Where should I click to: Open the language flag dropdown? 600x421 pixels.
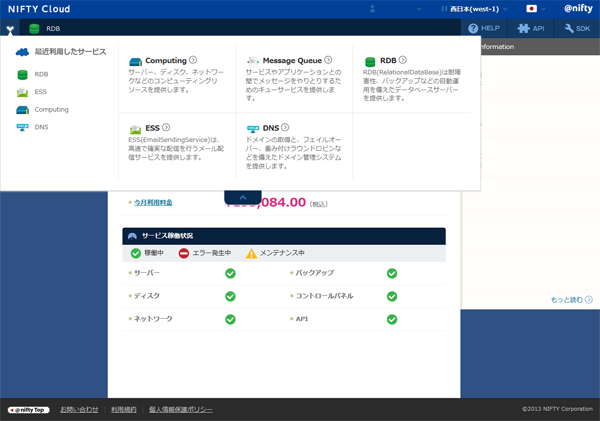click(537, 8)
